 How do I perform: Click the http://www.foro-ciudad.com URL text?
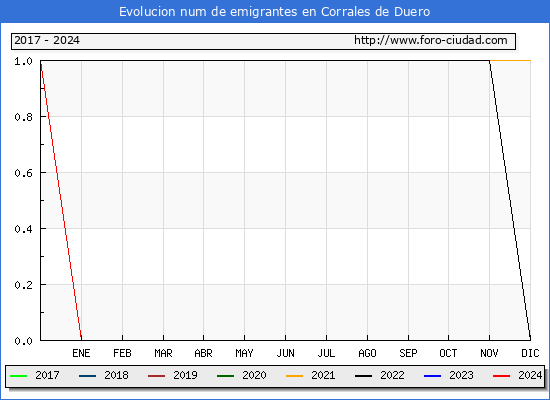431,40
